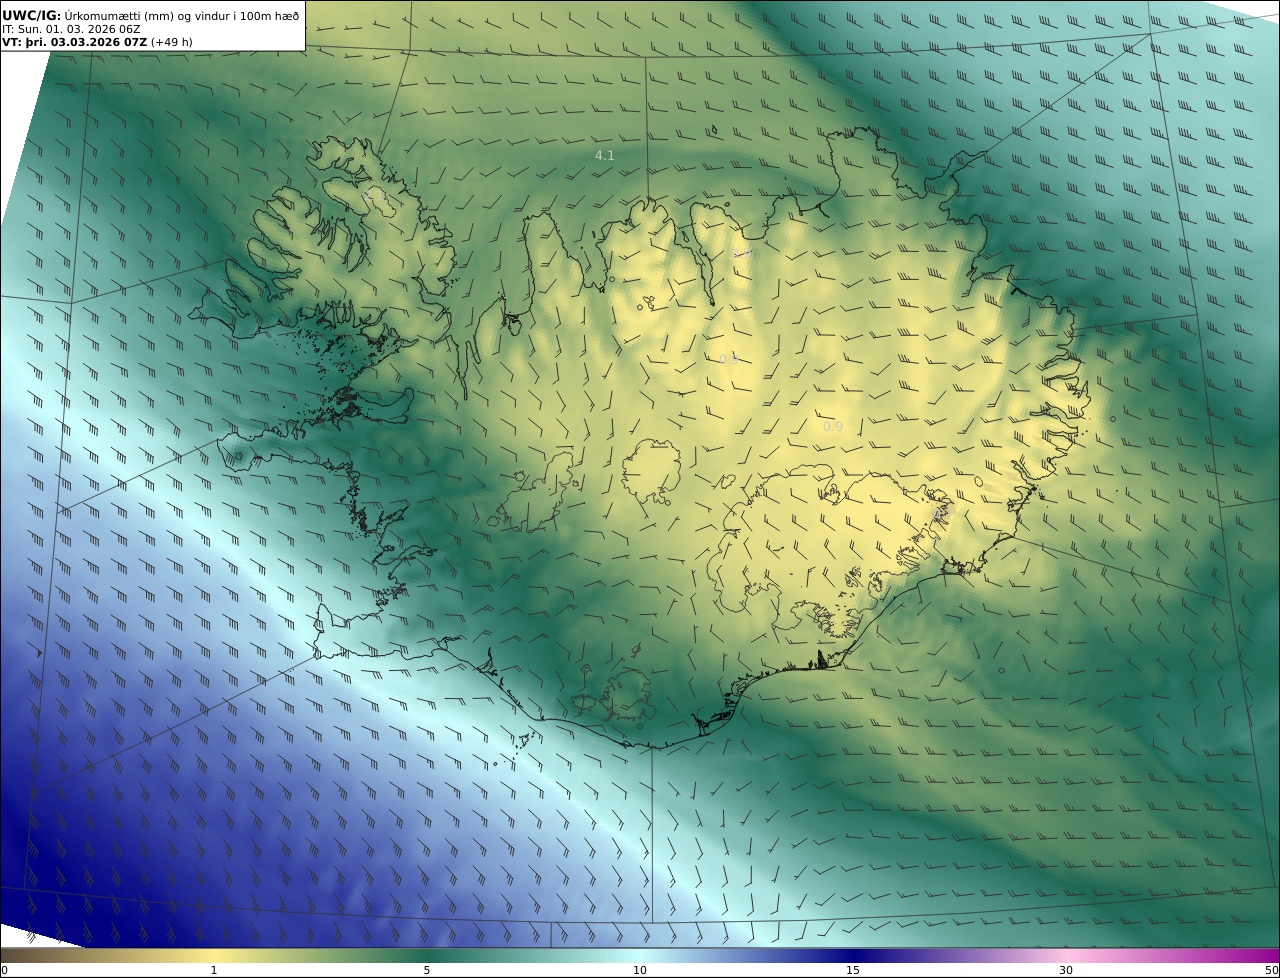Click the "4.1" value label on the map
Image resolution: width=1280 pixels, height=978 pixels.
(605, 155)
